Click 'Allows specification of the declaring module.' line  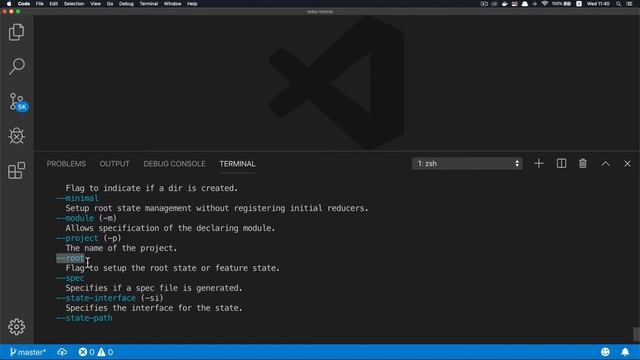point(170,228)
